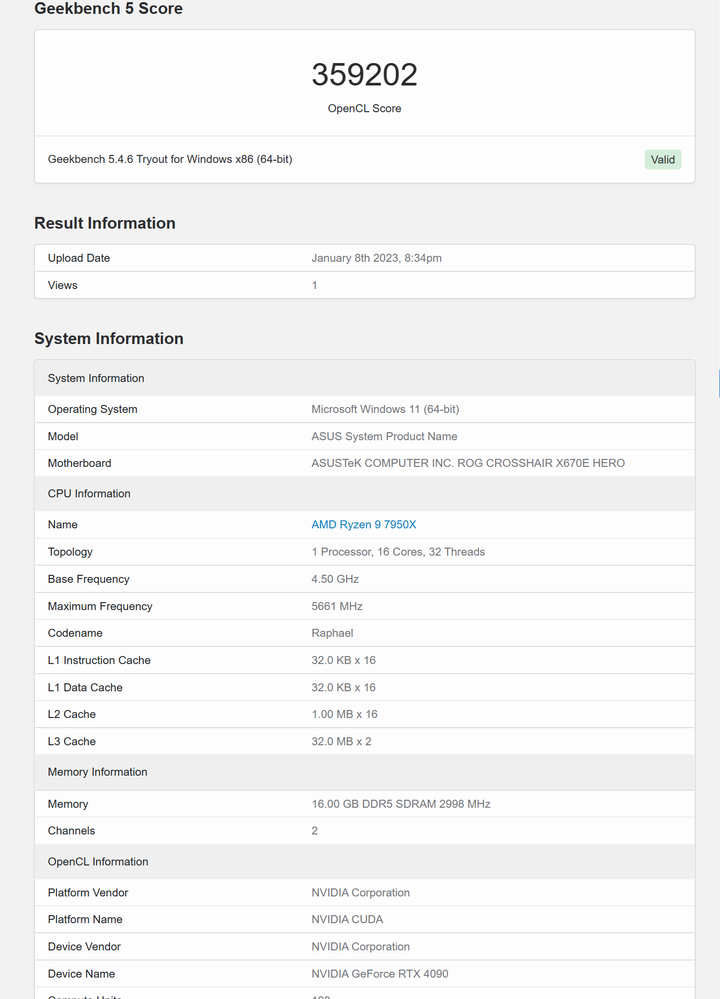
Task: Click the Channels row label
Action: [71, 831]
